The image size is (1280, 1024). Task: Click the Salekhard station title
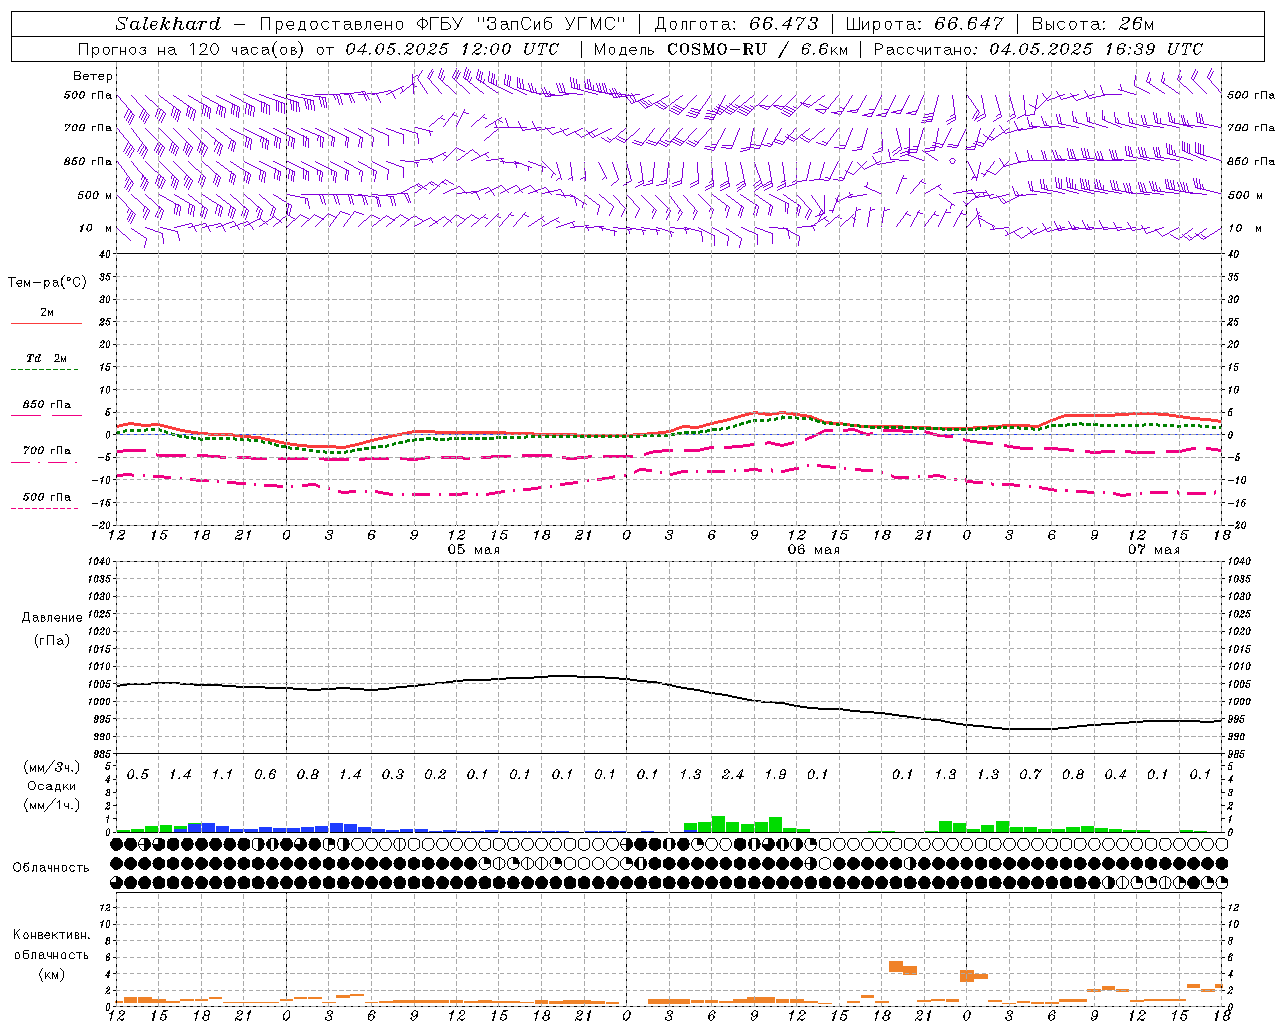tap(168, 24)
